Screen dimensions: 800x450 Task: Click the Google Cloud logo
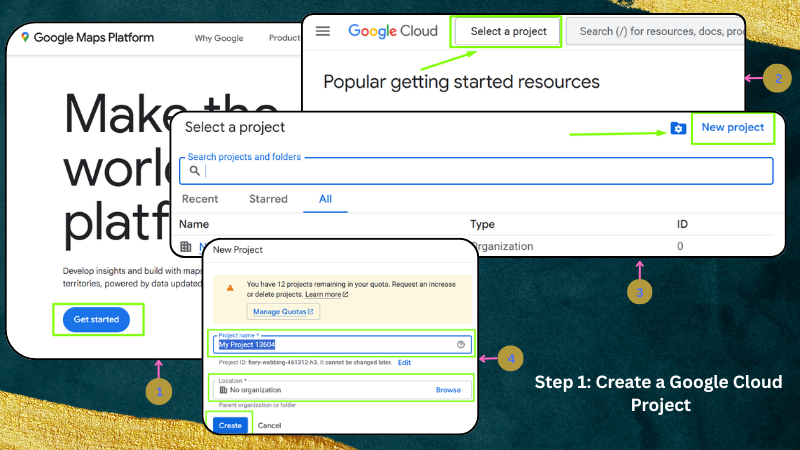click(392, 31)
